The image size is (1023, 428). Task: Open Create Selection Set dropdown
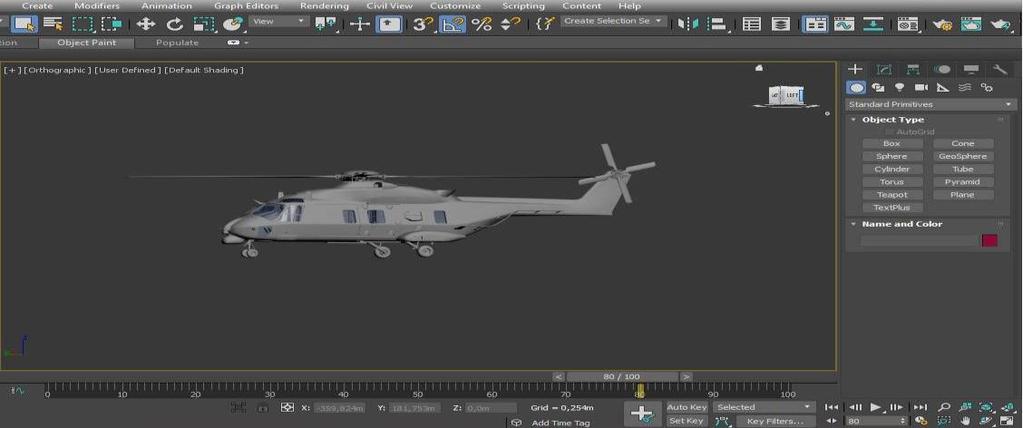(x=614, y=21)
